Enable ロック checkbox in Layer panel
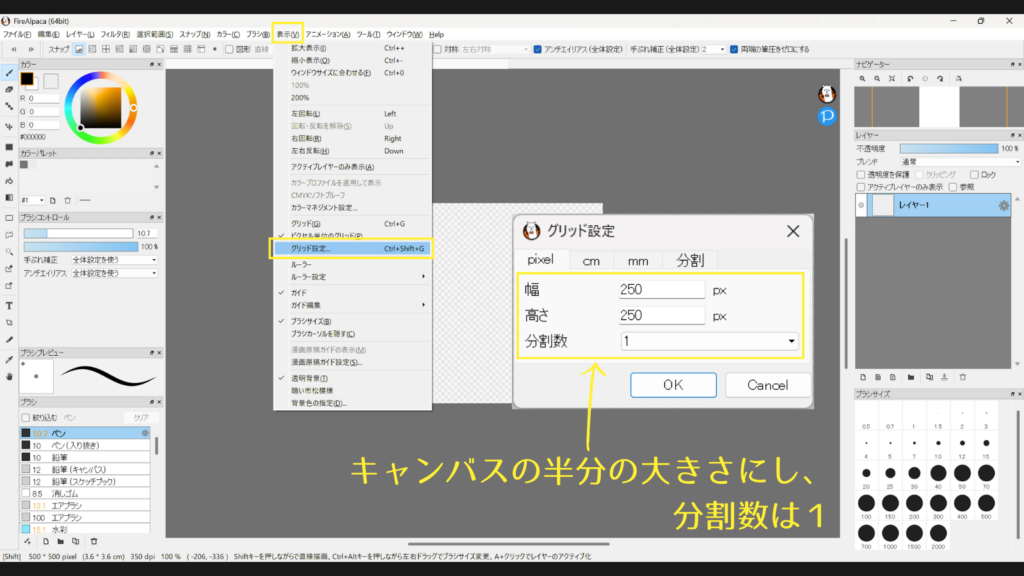 pos(974,174)
